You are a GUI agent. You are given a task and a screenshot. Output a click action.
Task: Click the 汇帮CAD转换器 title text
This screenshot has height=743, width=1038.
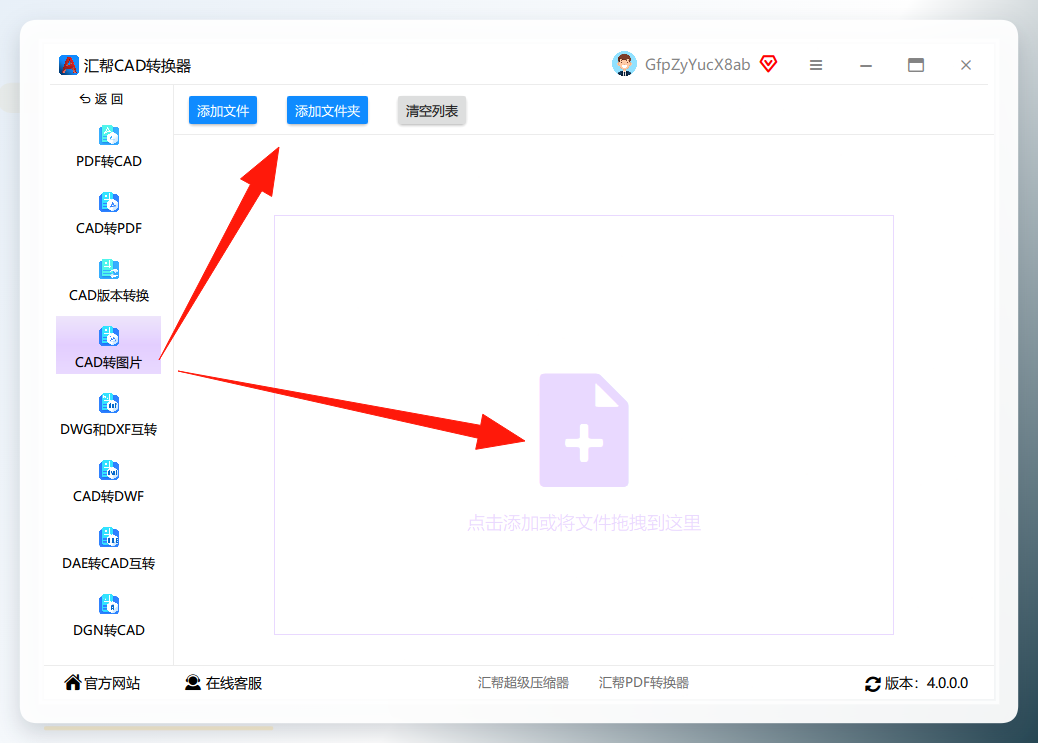pos(137,66)
